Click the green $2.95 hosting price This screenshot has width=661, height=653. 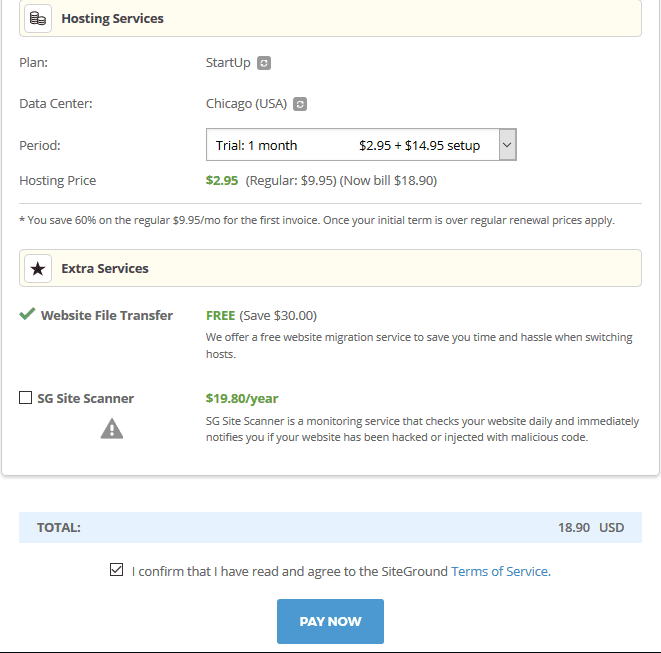point(222,181)
